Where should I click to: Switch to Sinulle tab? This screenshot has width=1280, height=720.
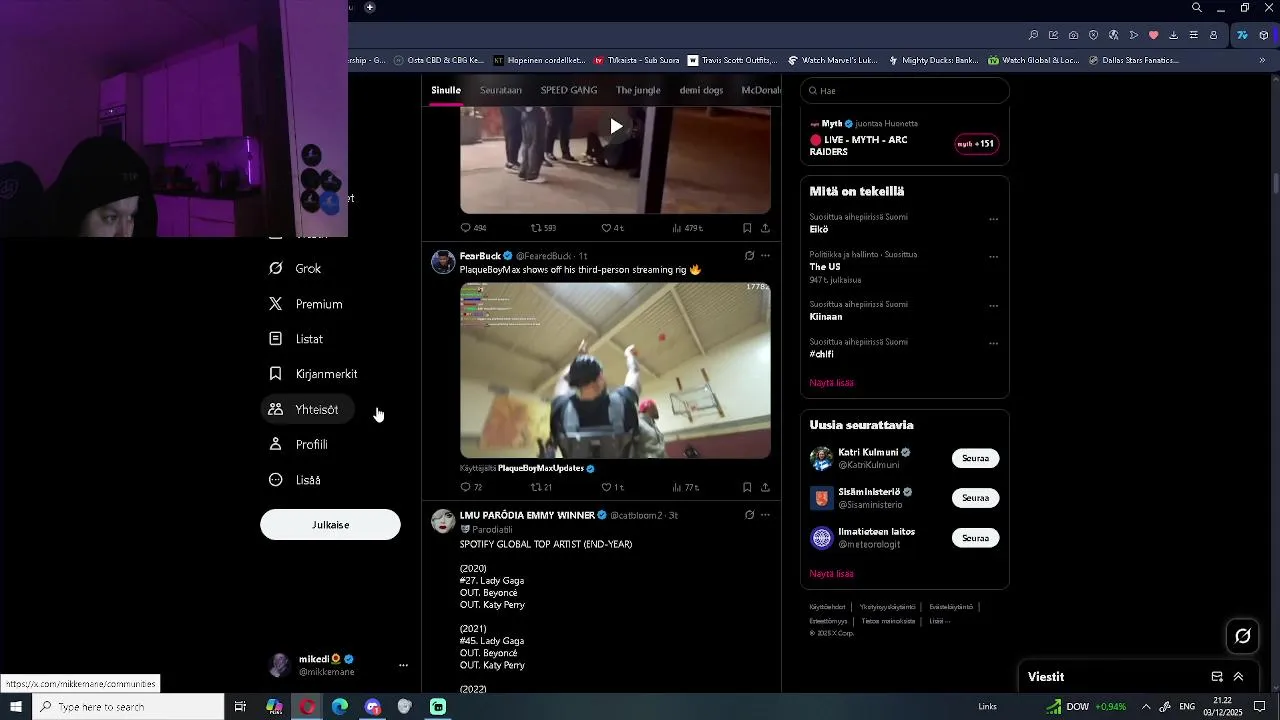pos(446,90)
